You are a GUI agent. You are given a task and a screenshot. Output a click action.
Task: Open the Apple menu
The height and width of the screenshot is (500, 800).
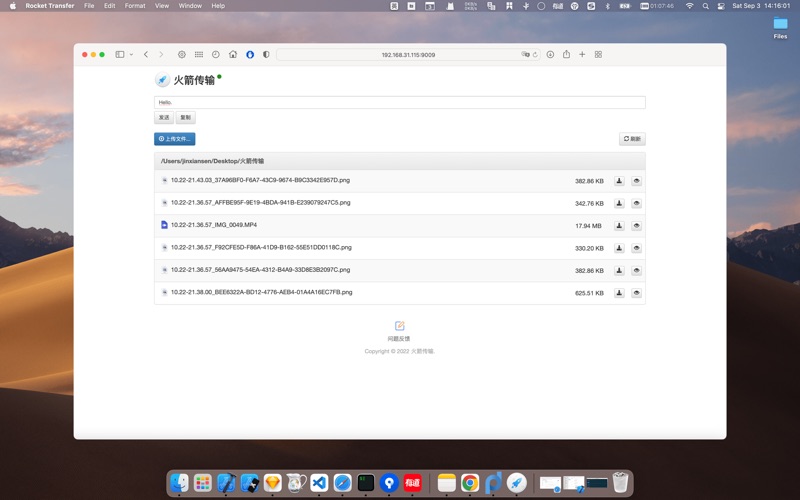tap(13, 6)
